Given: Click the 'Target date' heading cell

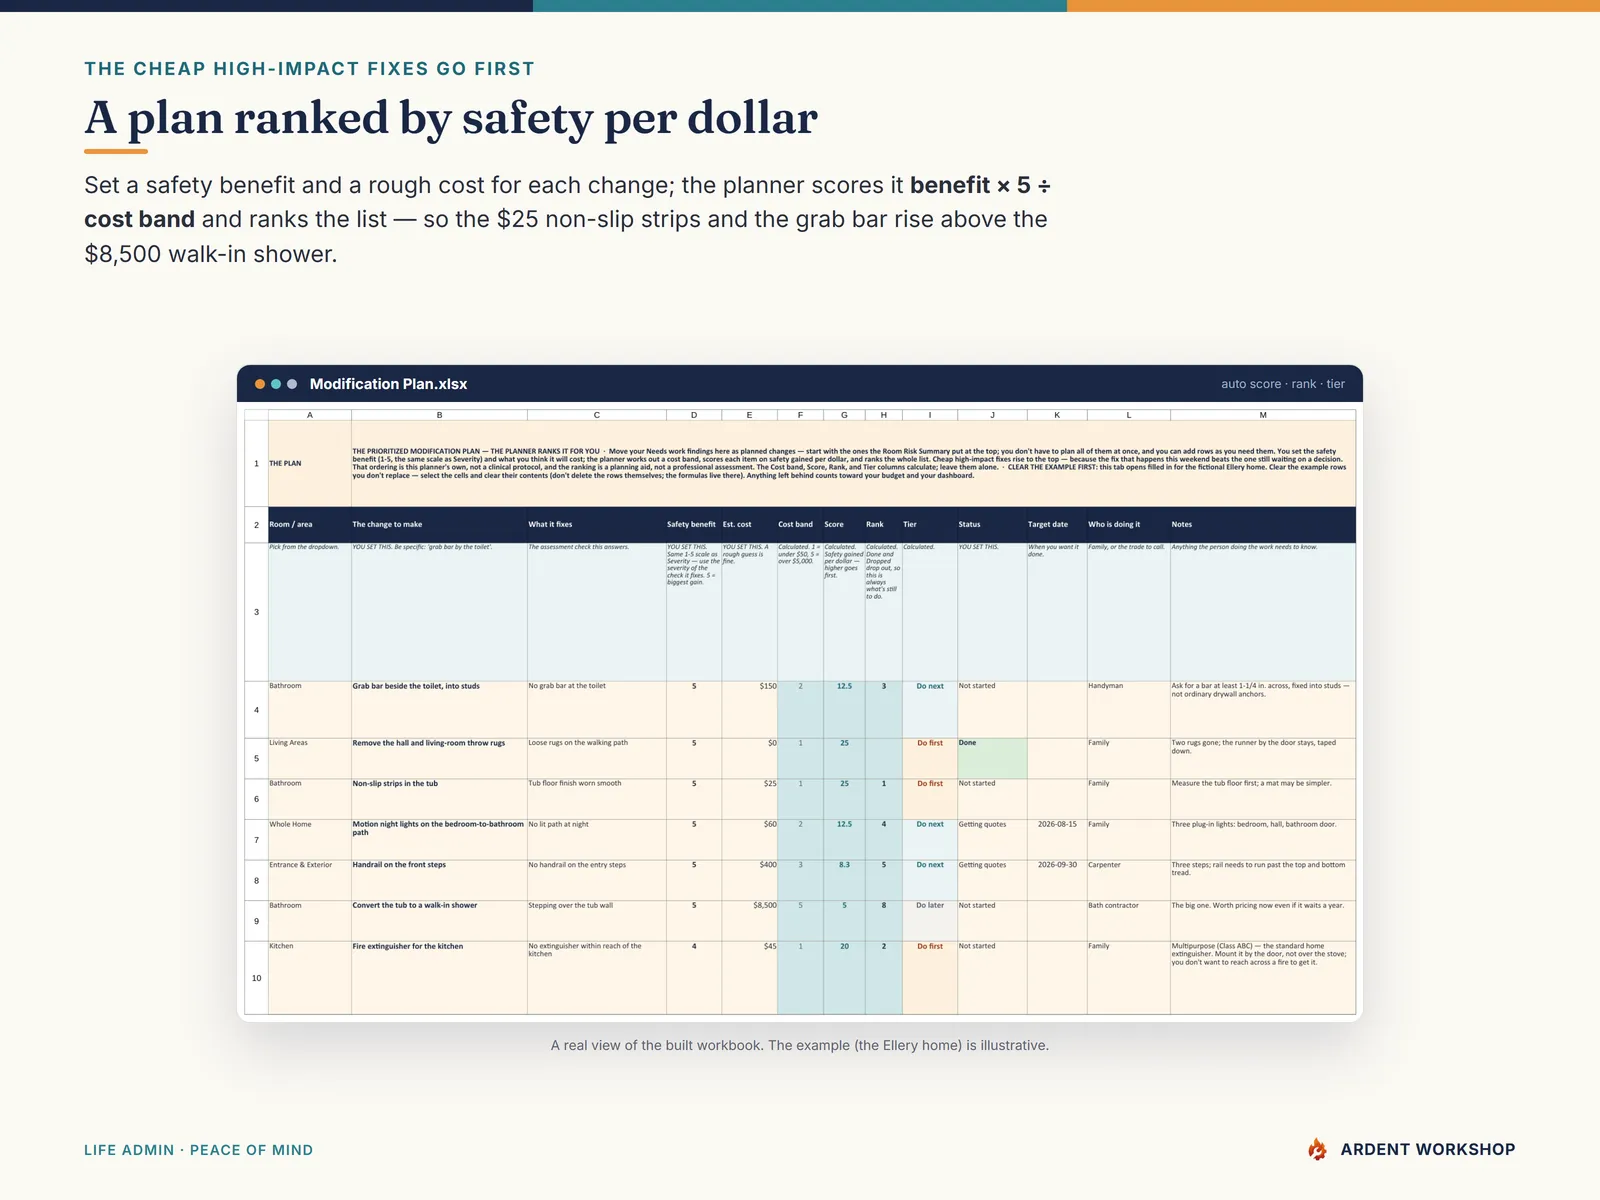Looking at the screenshot, I should pos(1057,524).
